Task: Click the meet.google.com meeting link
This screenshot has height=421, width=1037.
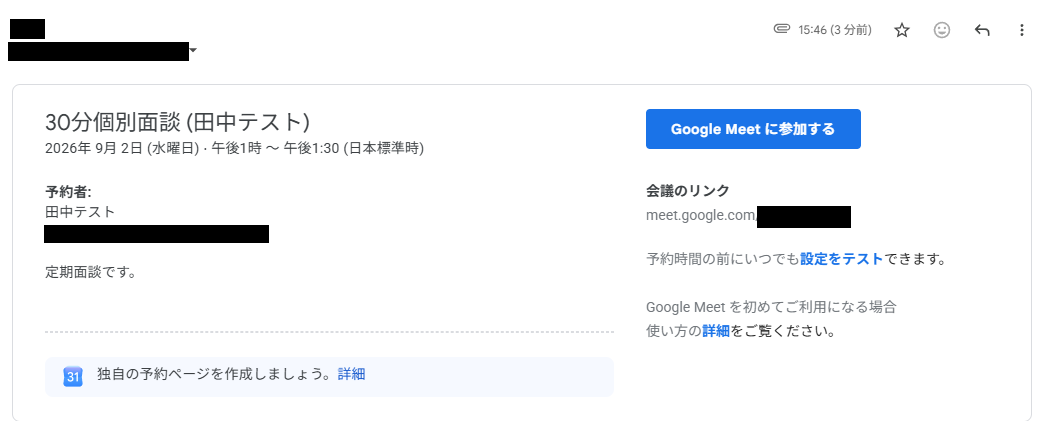Action: pyautogui.click(x=748, y=216)
